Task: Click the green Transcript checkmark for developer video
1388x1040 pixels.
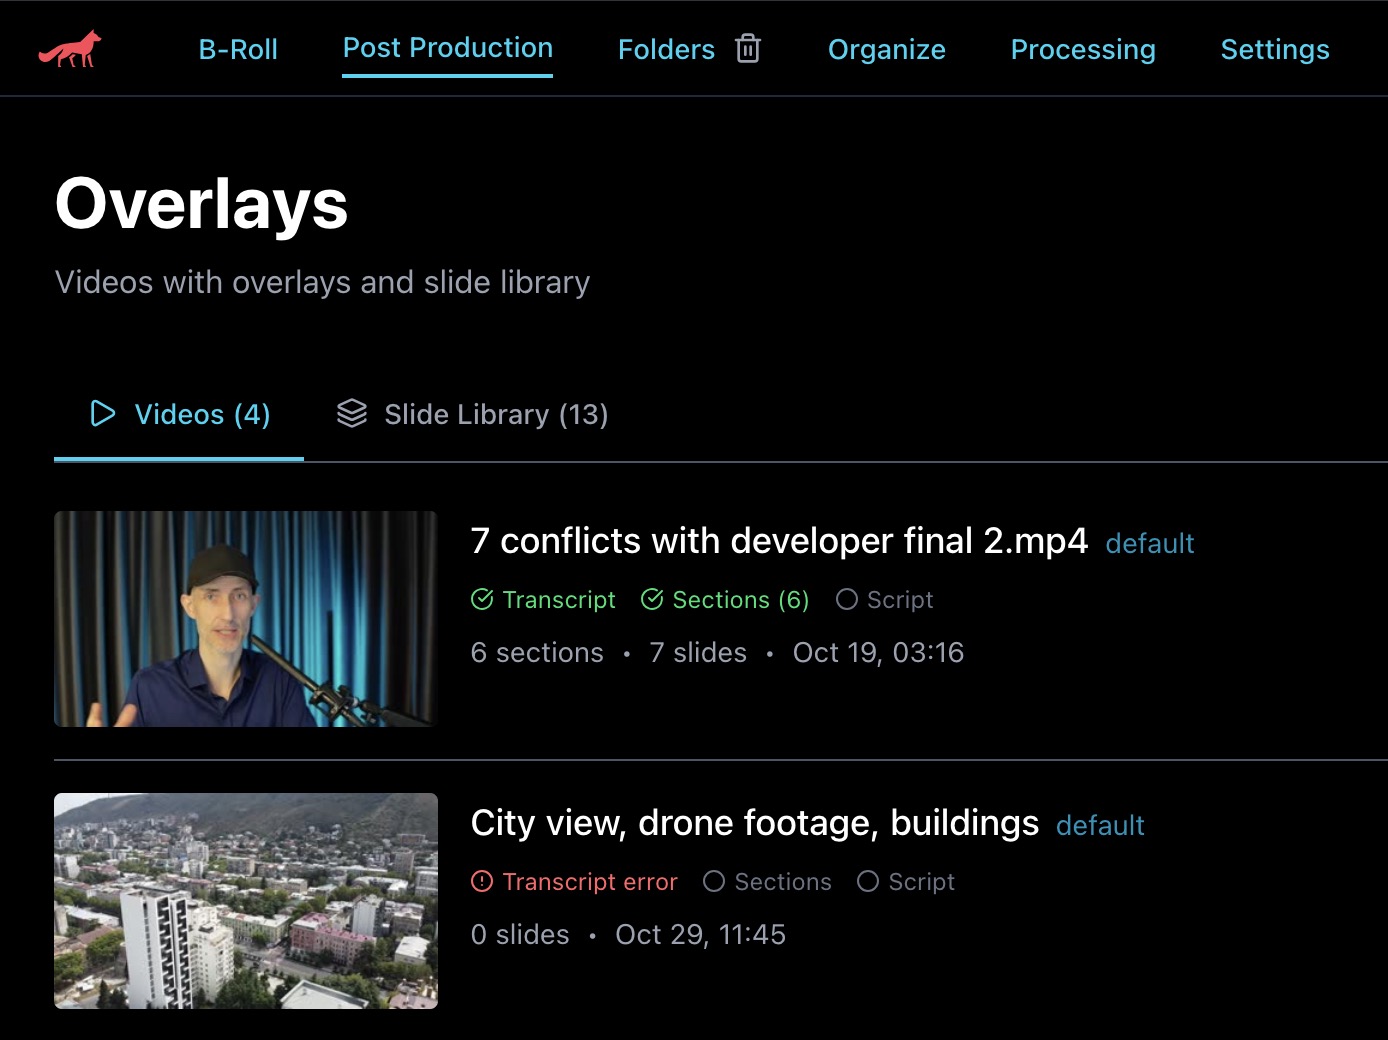Action: tap(482, 599)
